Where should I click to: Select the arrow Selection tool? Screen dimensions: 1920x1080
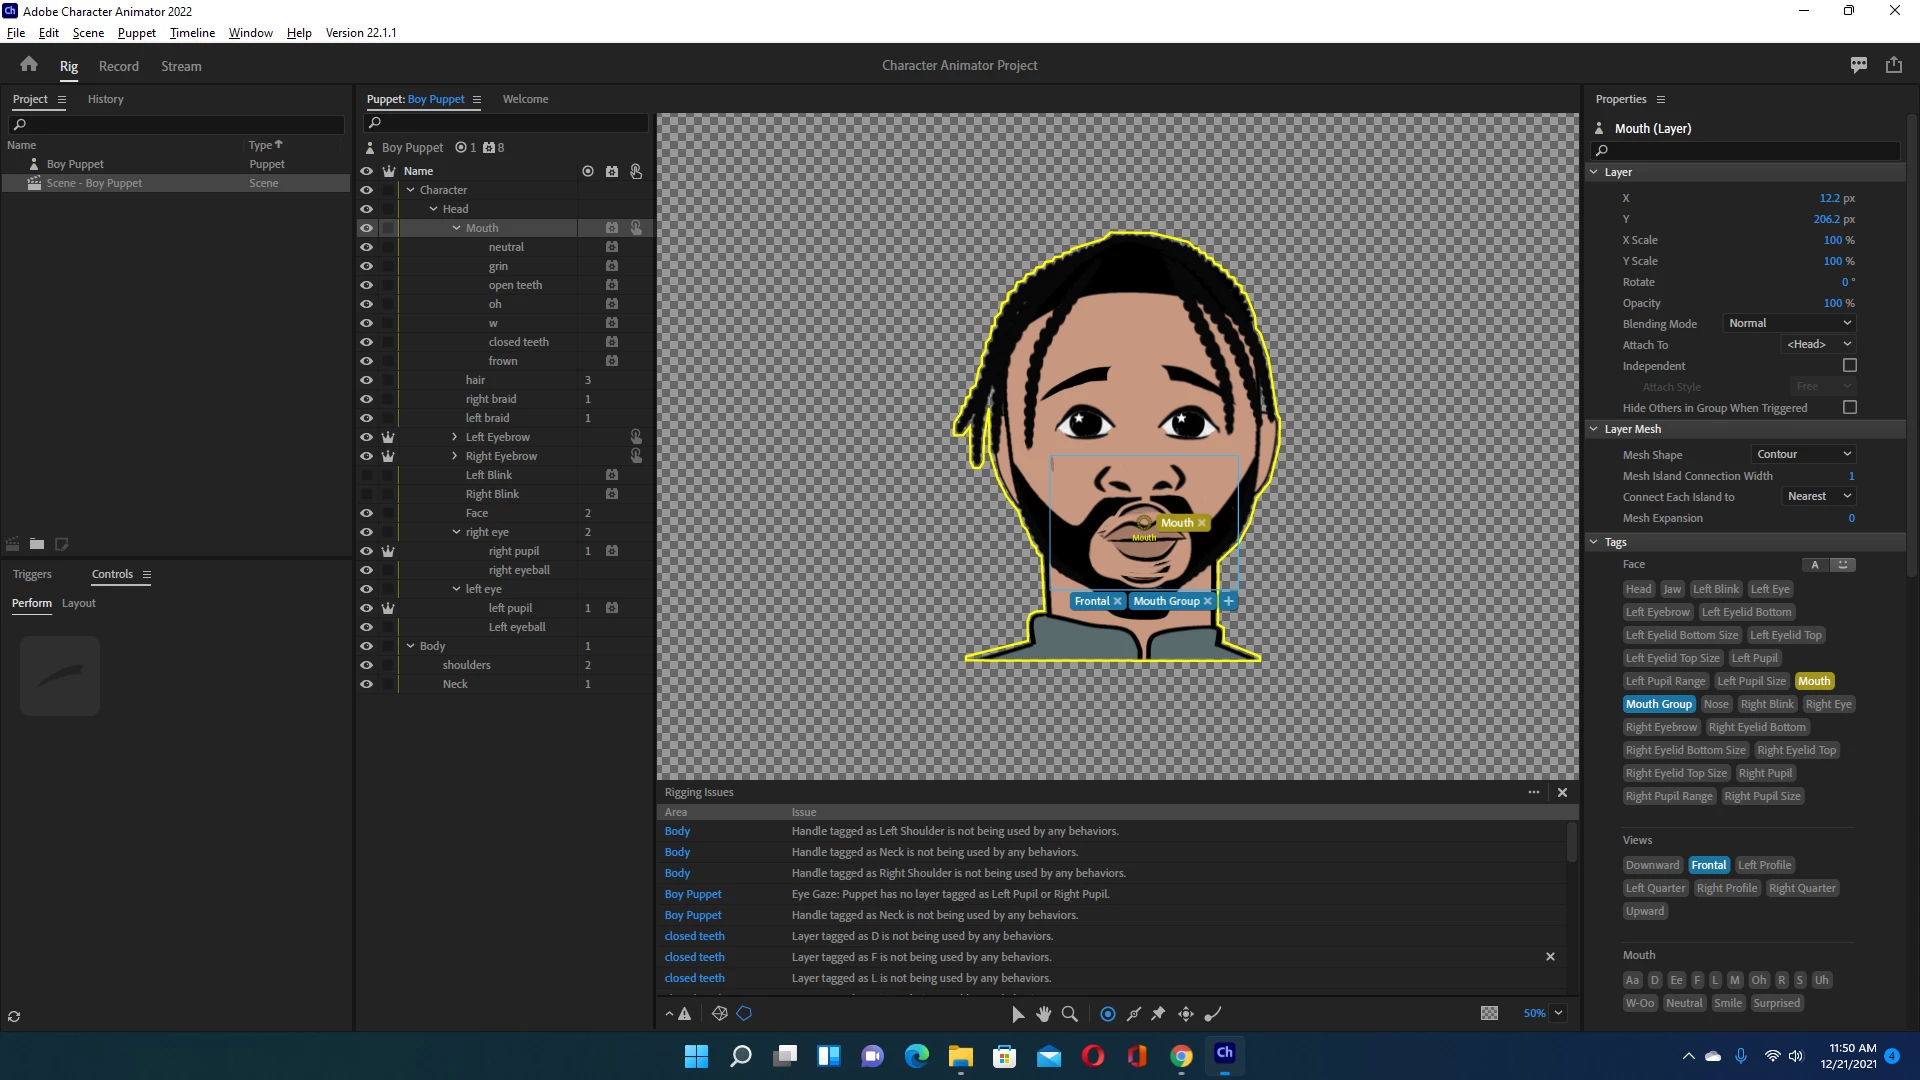tap(1017, 1014)
